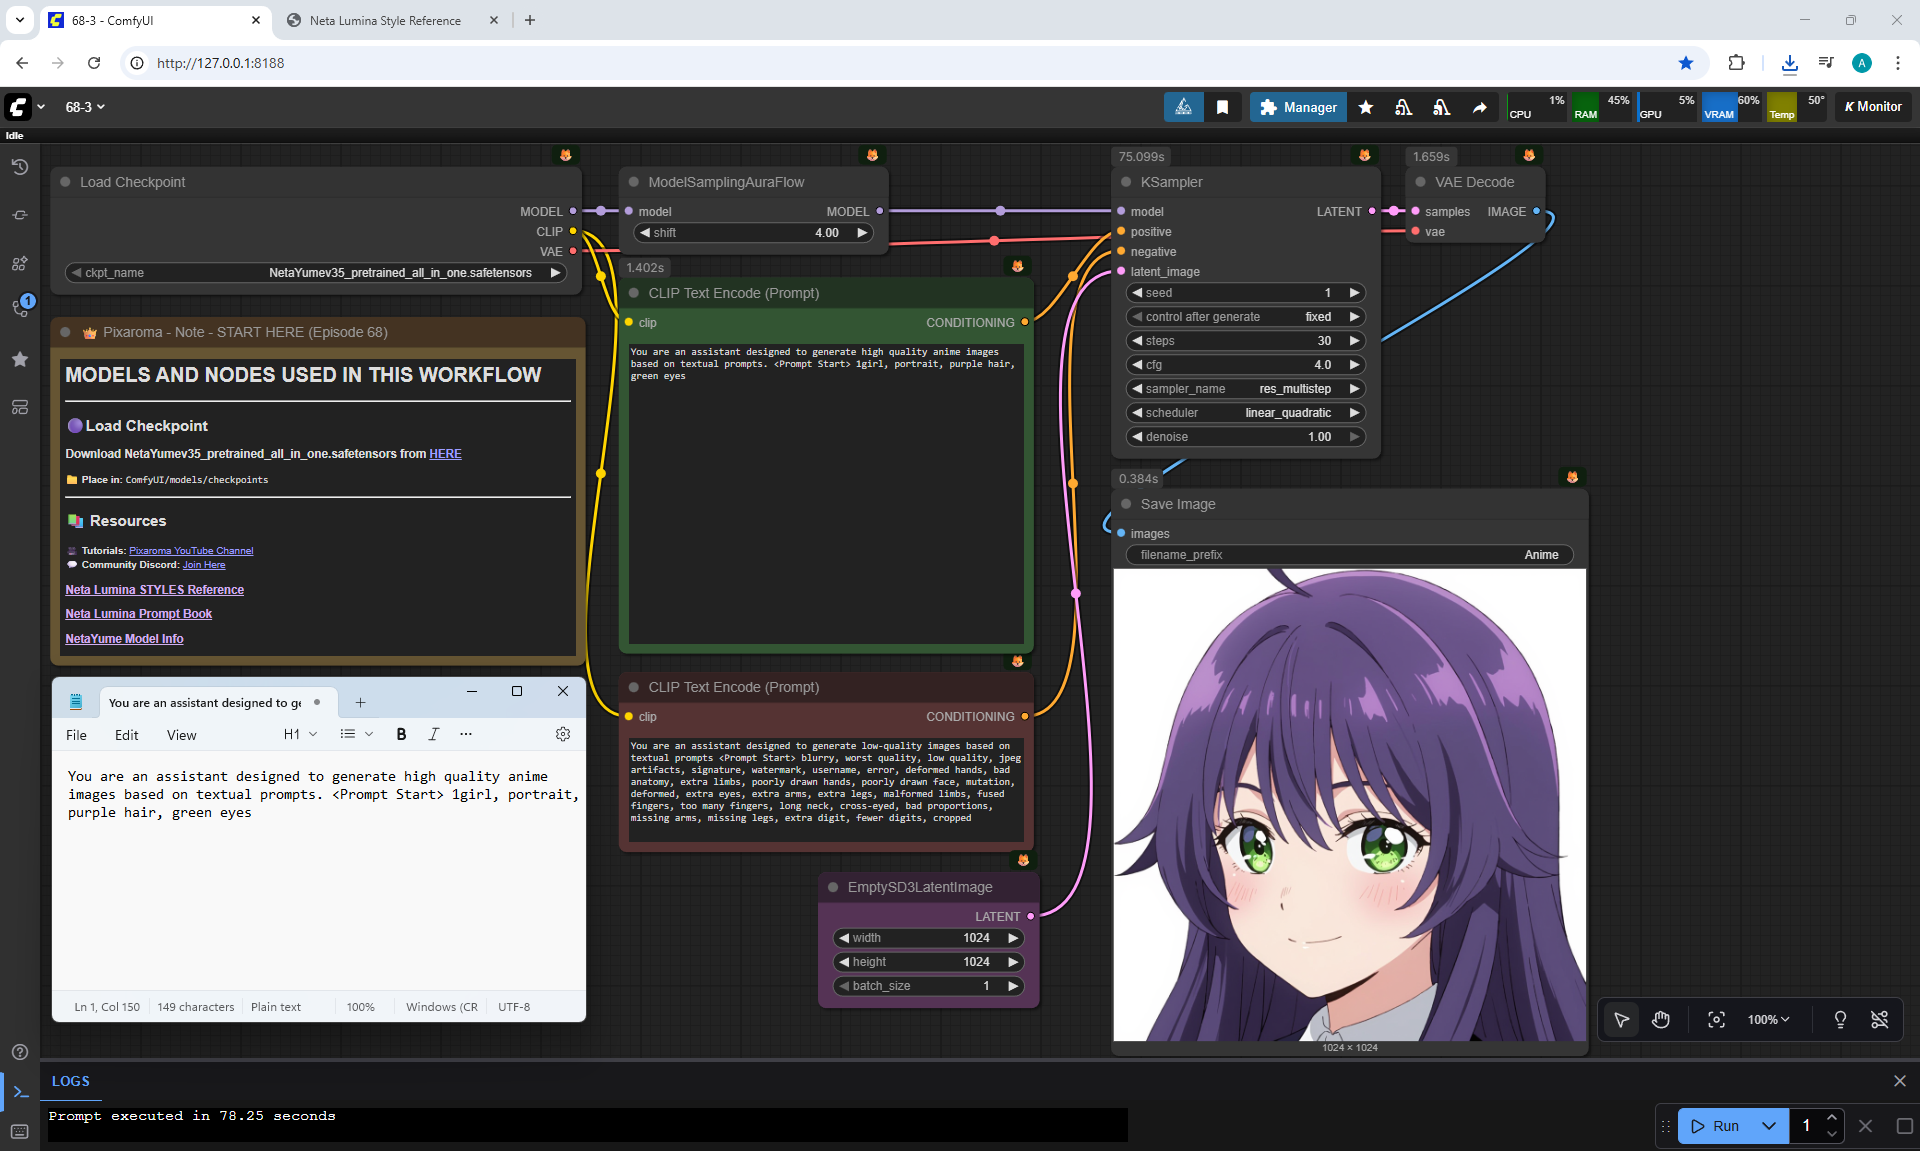Switch to Neta Lumina Style Reference tab

pos(385,20)
